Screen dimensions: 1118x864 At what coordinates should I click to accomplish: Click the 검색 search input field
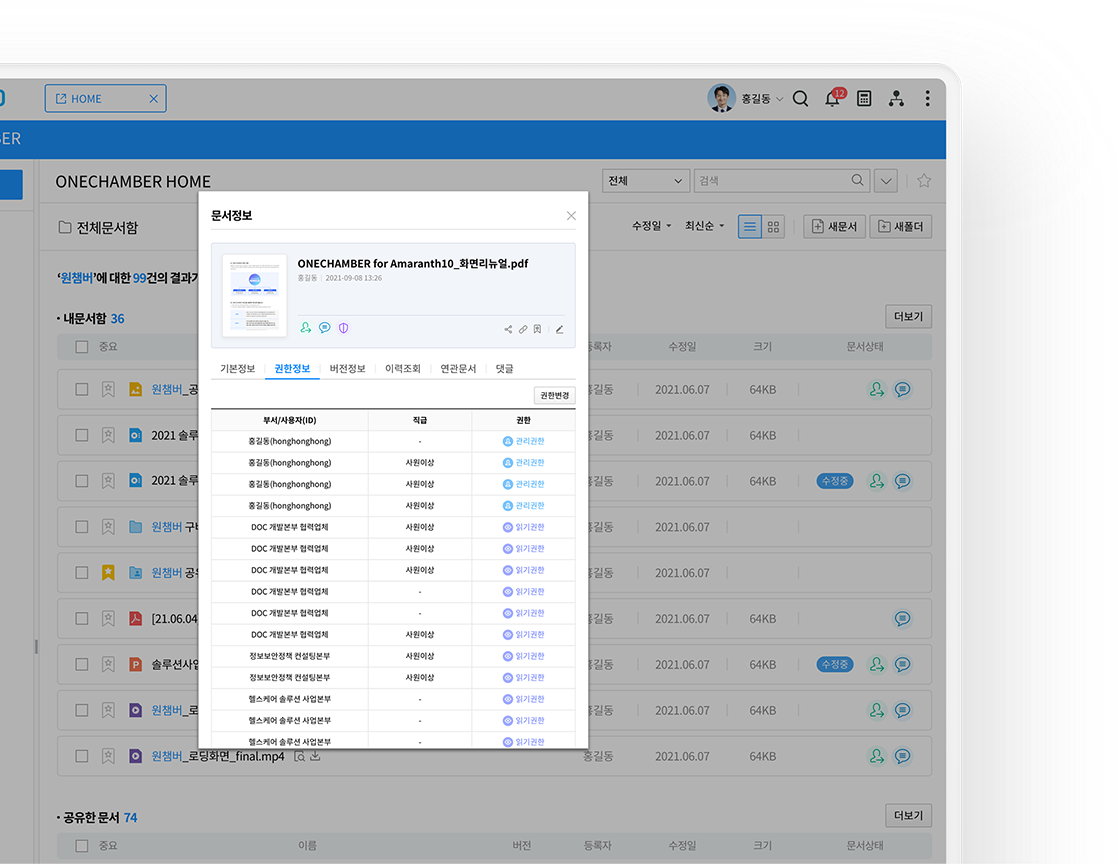point(782,180)
